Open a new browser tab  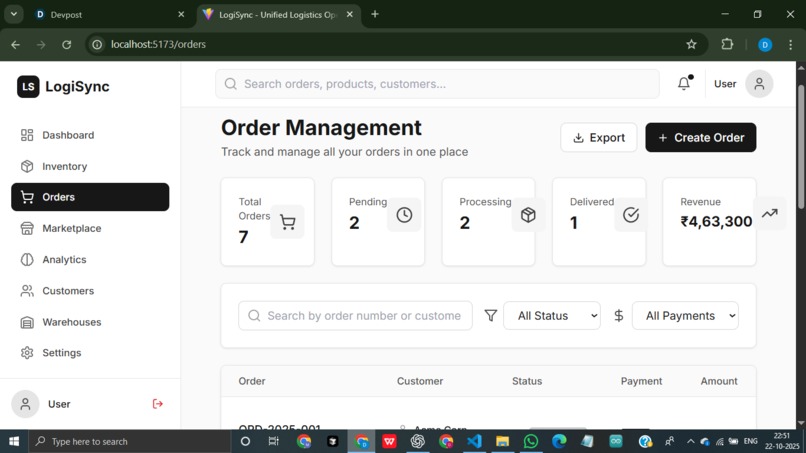375,14
